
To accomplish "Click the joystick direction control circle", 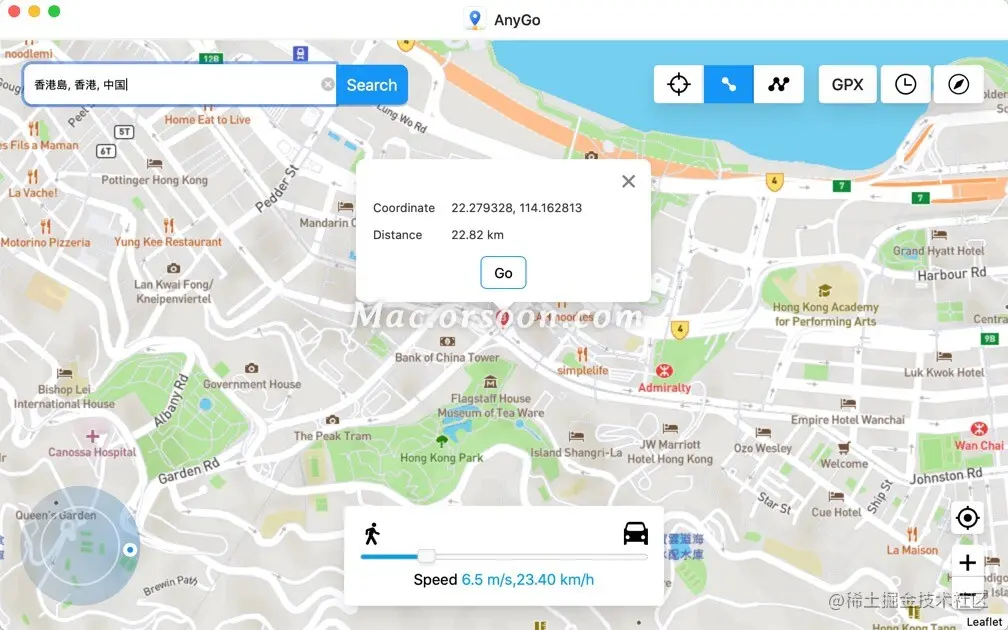I will click(80, 545).
